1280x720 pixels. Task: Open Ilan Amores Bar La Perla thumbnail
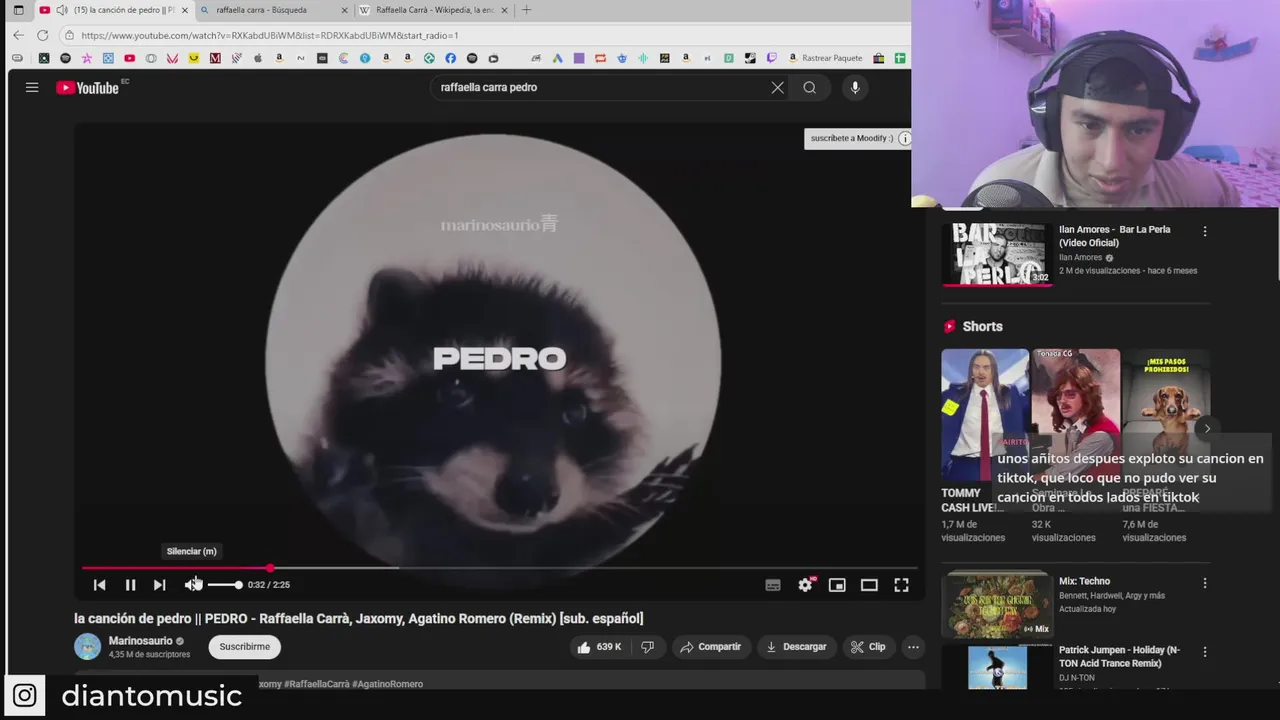(997, 254)
